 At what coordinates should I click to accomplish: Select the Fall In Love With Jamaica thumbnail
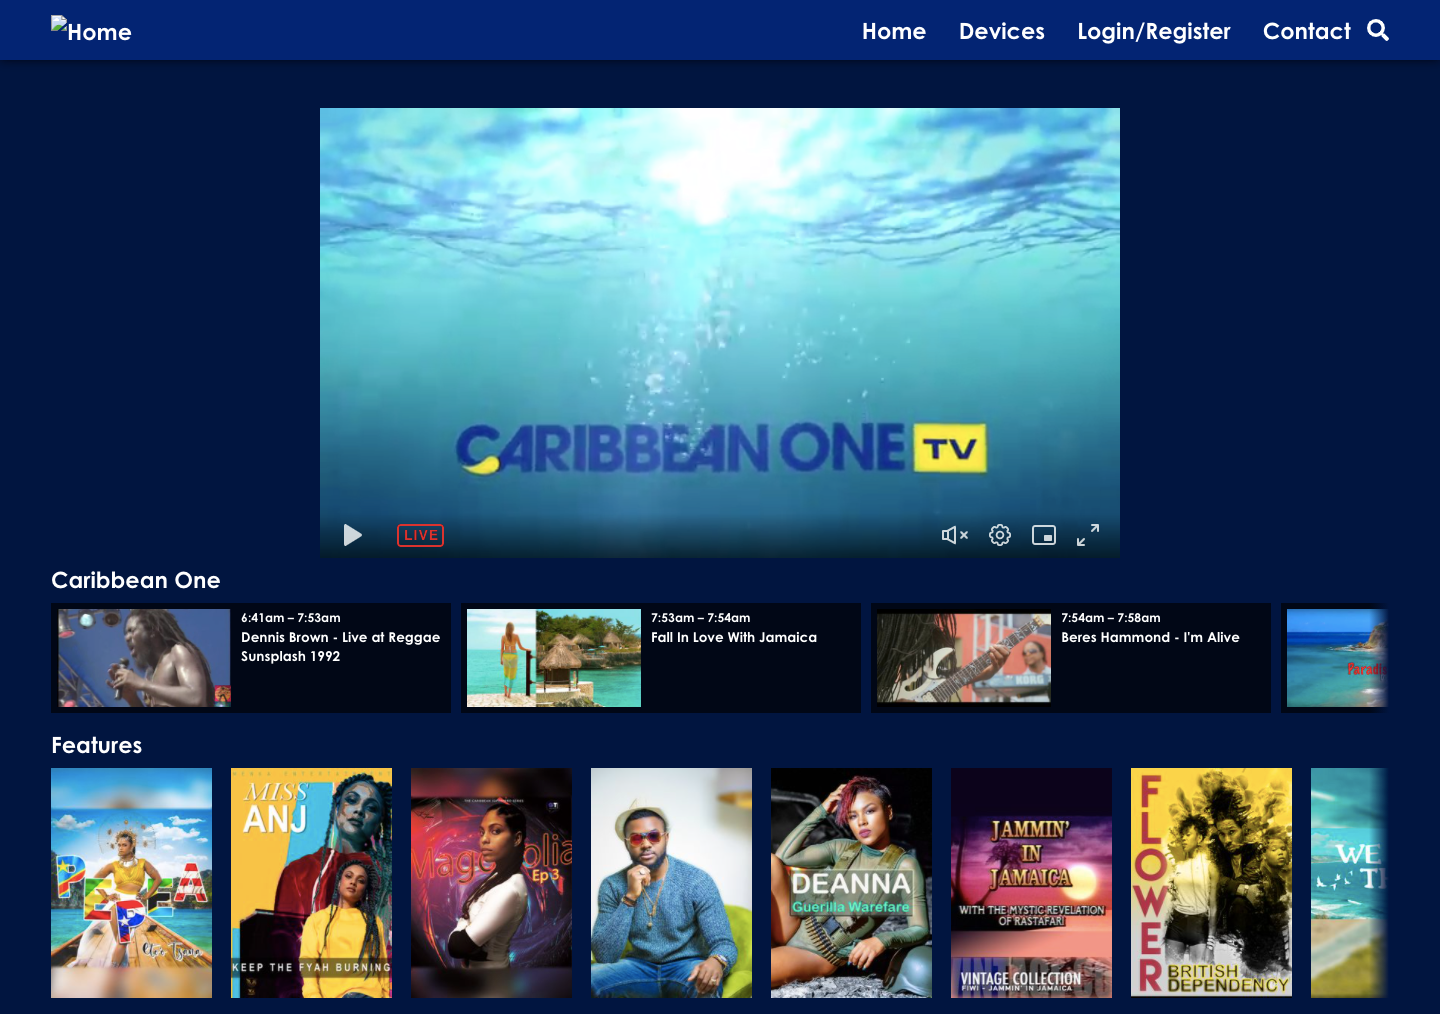[554, 658]
